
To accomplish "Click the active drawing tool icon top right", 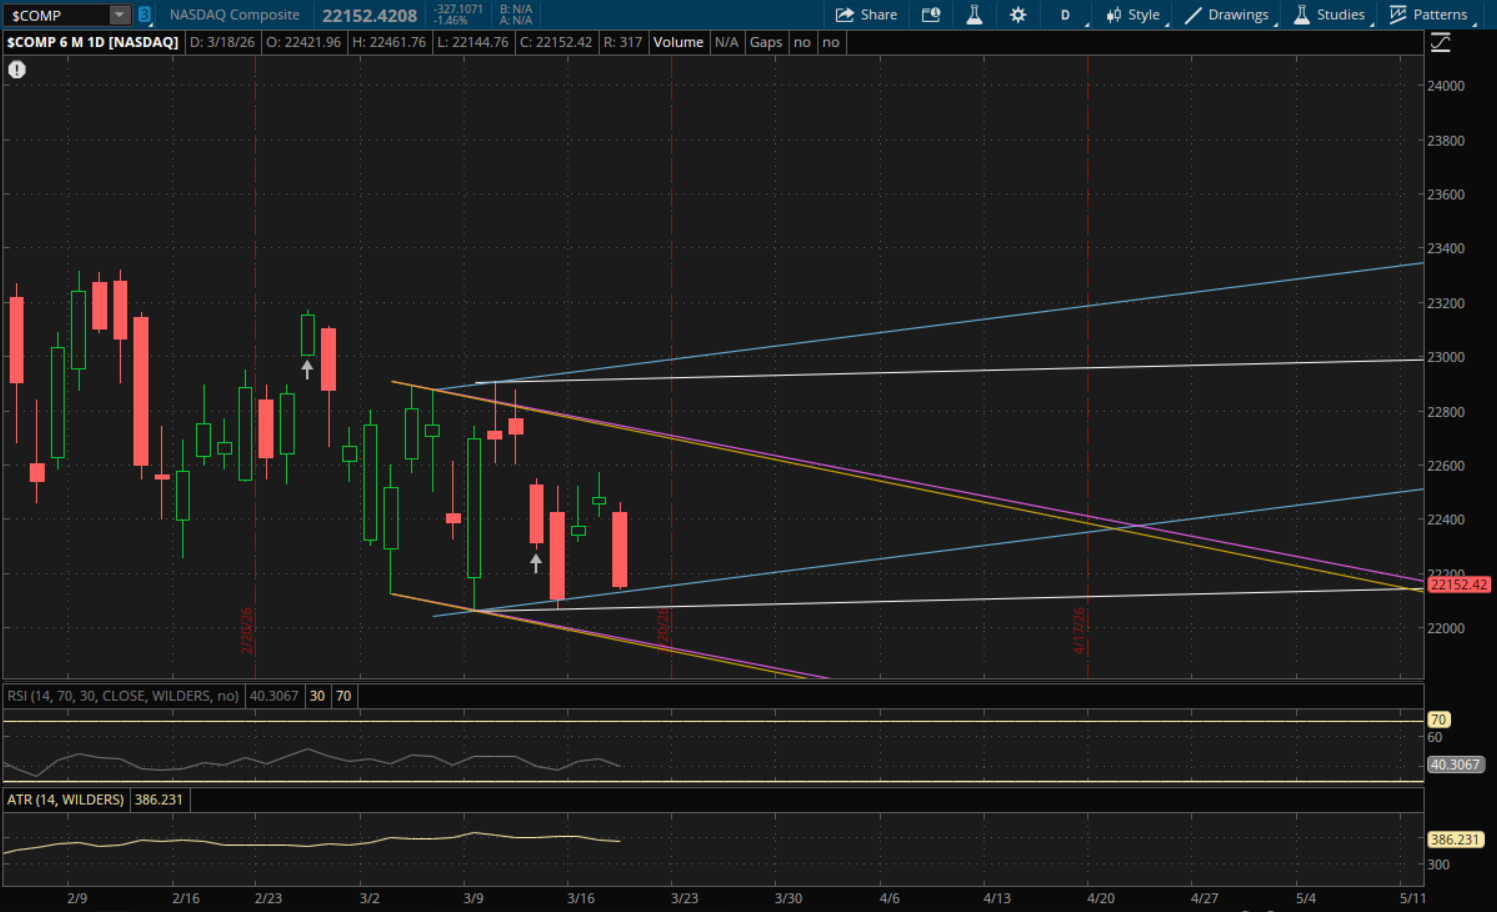I will coord(1440,43).
